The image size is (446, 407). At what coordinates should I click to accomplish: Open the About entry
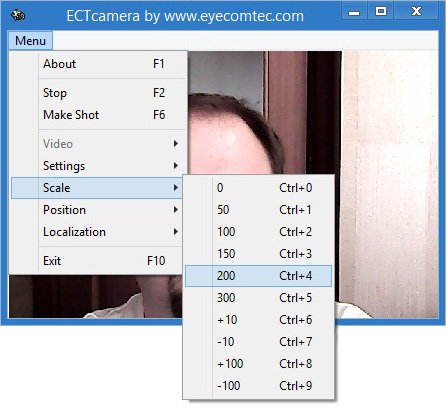pos(98,64)
